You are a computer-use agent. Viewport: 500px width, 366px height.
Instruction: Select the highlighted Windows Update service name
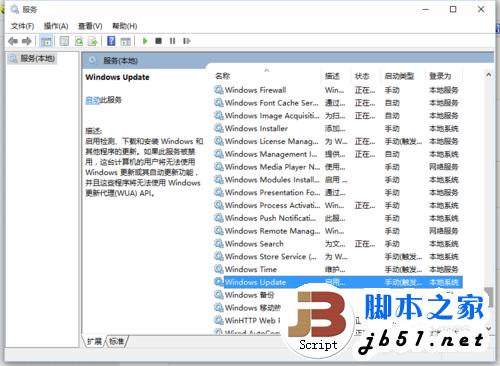pyautogui.click(x=255, y=282)
